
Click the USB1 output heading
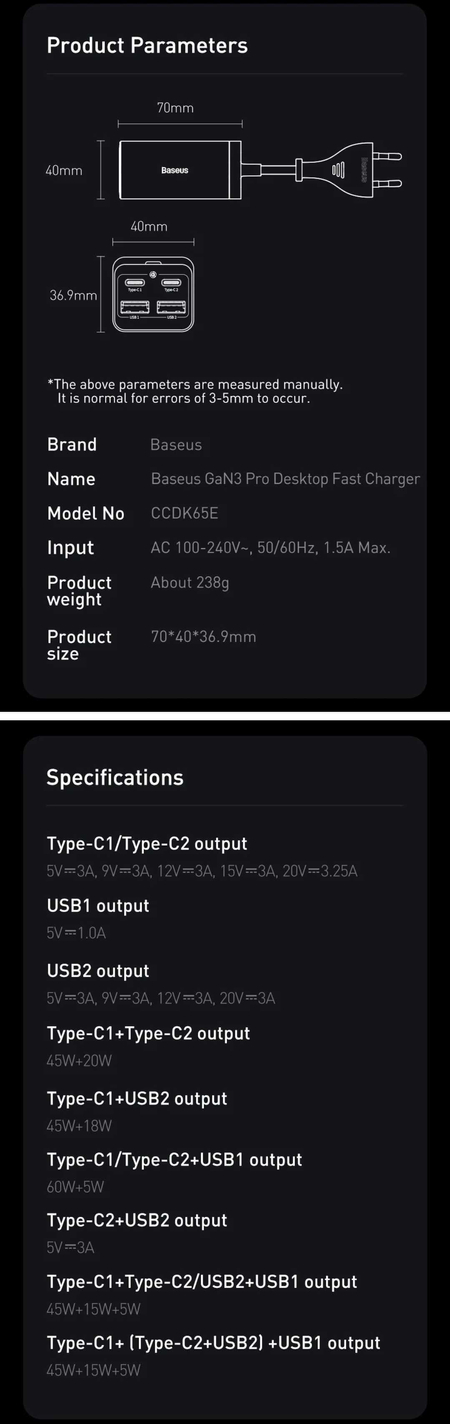point(98,906)
